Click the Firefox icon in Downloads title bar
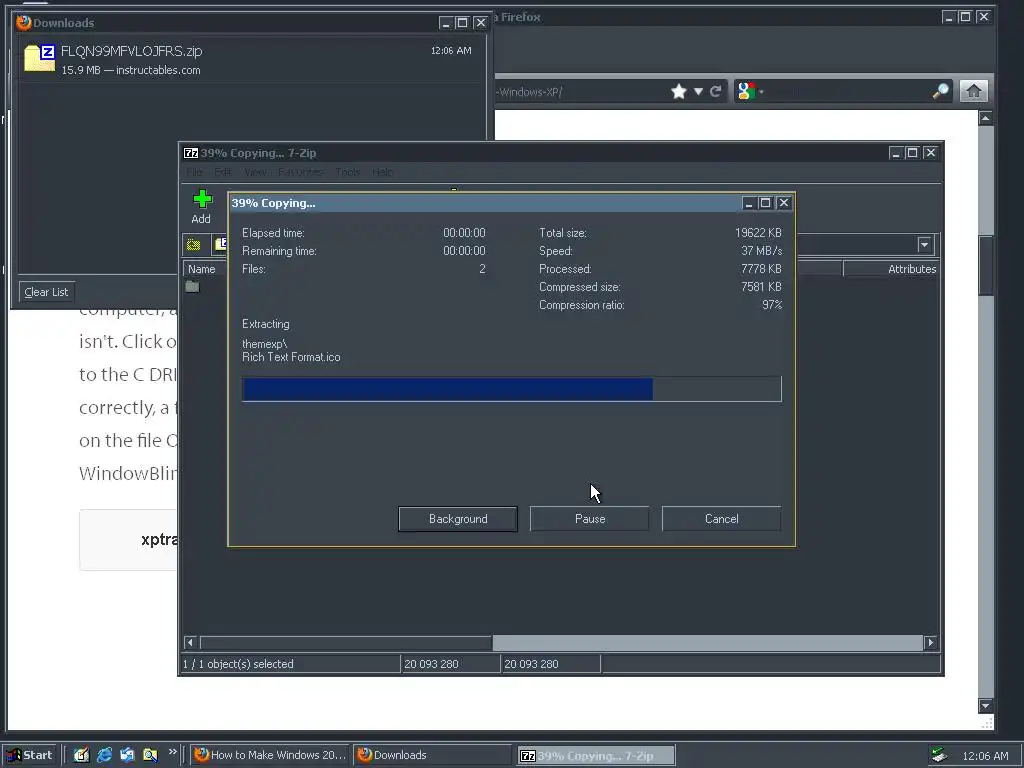Viewport: 1024px width, 768px height. 24,22
